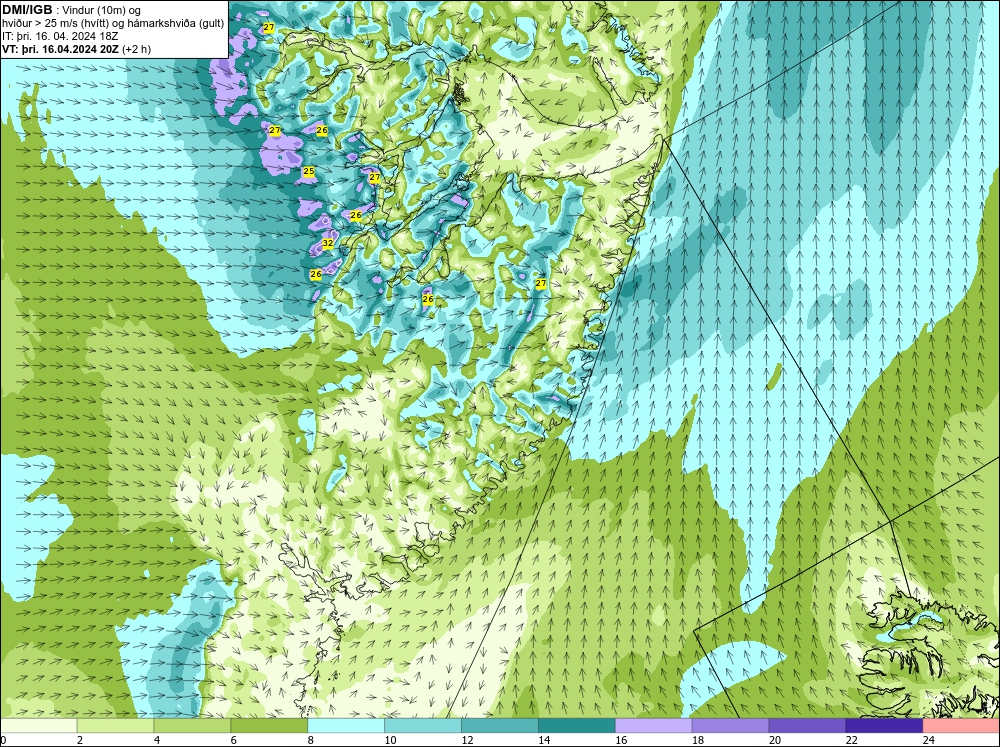This screenshot has width=1000, height=747.
Task: Click the light green 2–4 color scale segment
Action: click(115, 725)
